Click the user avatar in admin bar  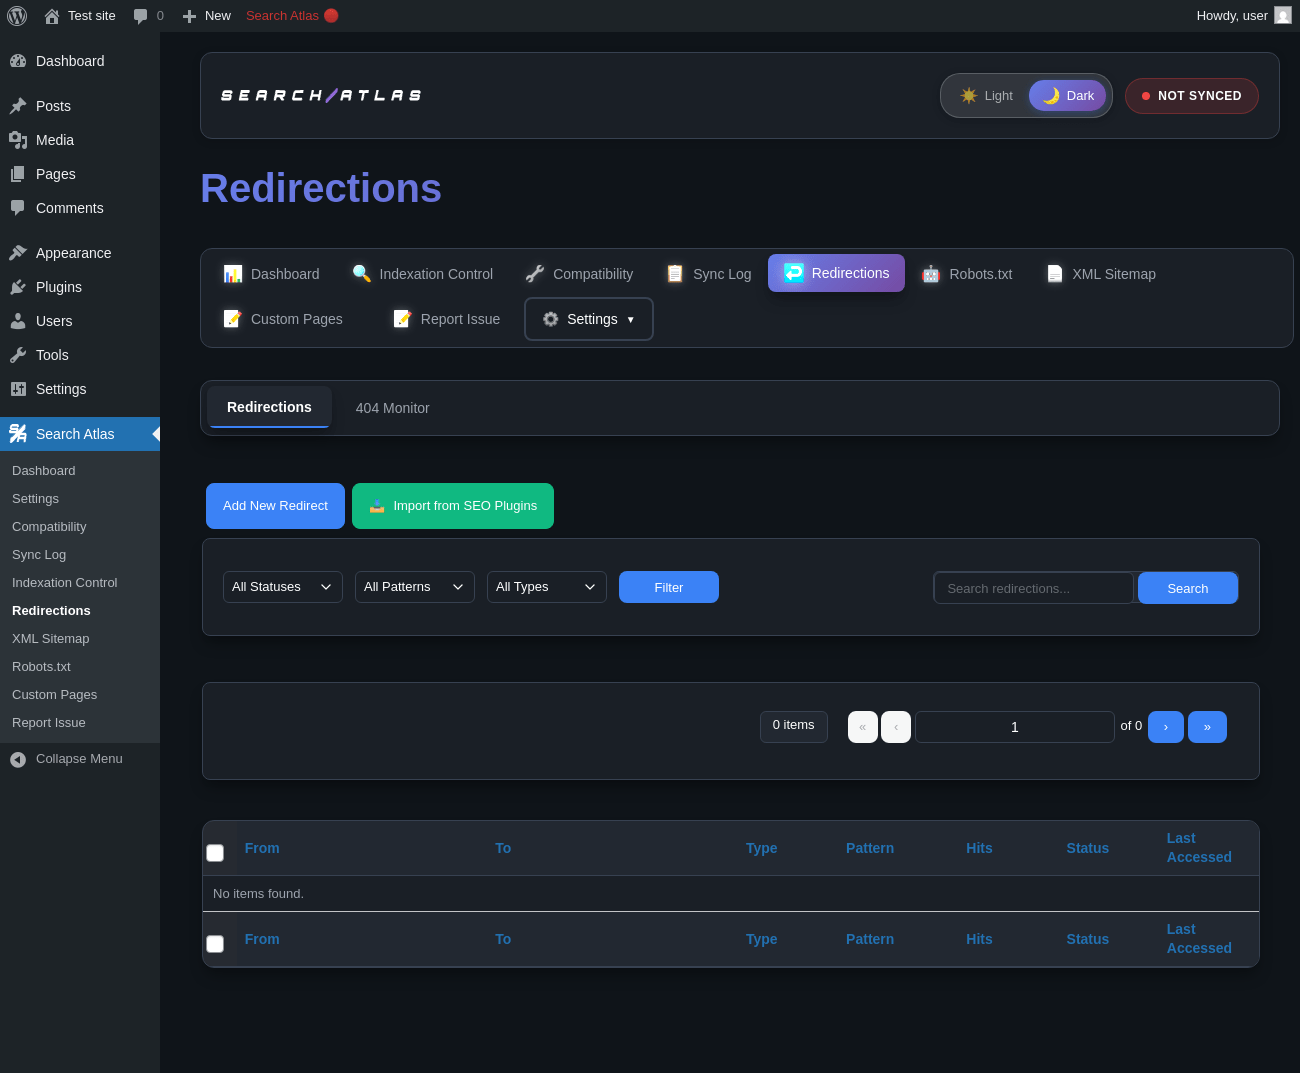pos(1283,15)
